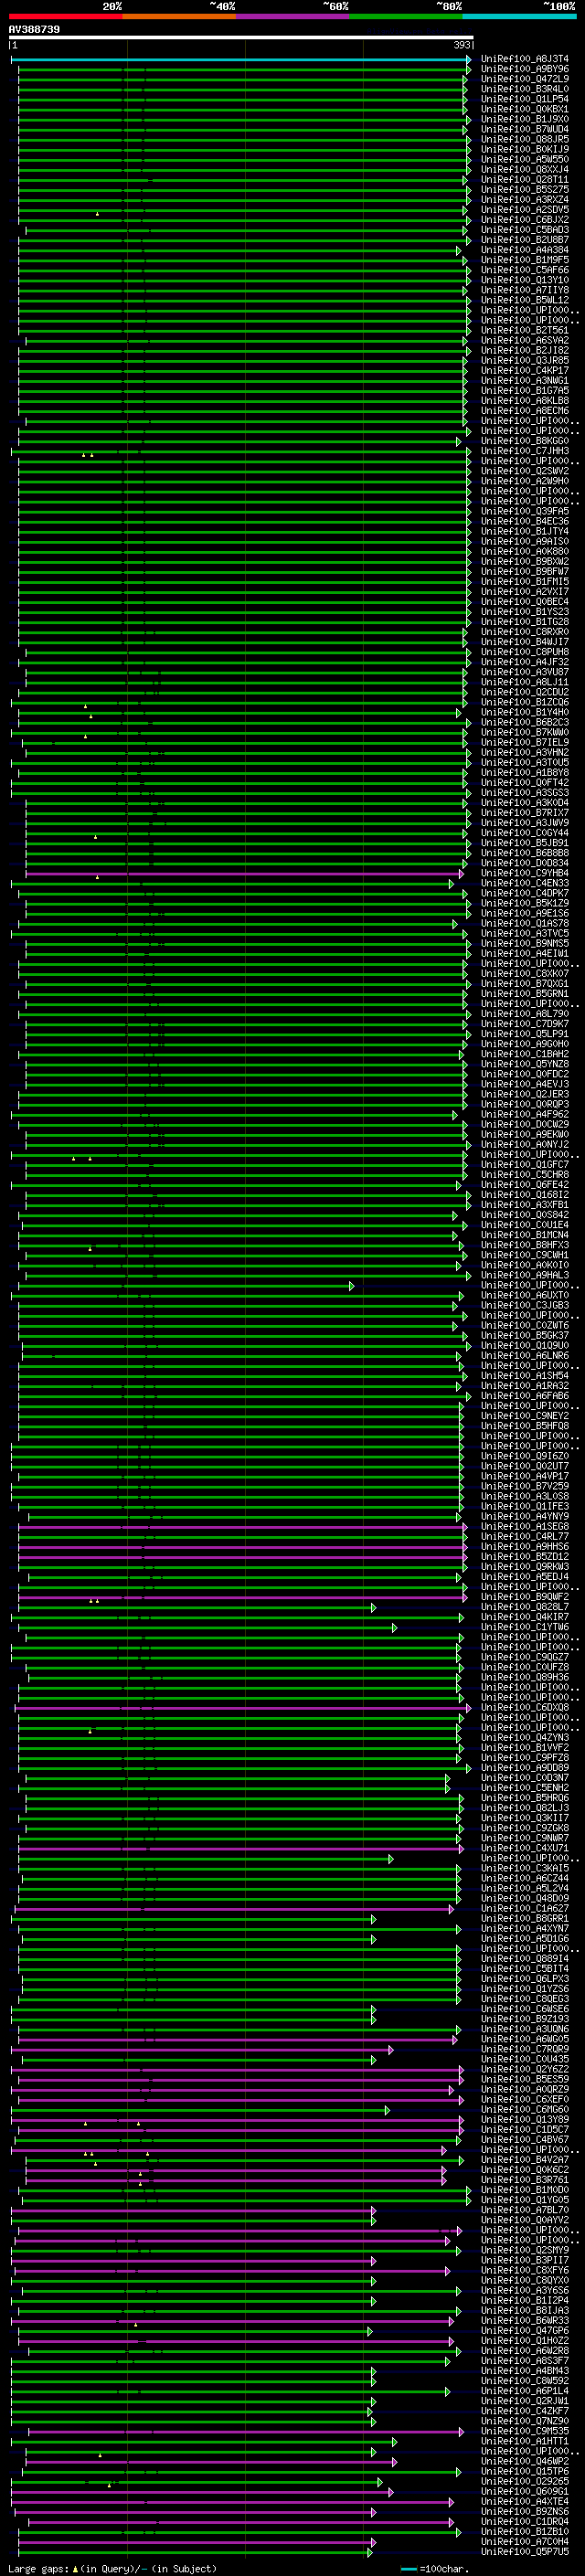The image size is (585, 2576).
Task: Click the query end position 393
Action: tap(462, 45)
